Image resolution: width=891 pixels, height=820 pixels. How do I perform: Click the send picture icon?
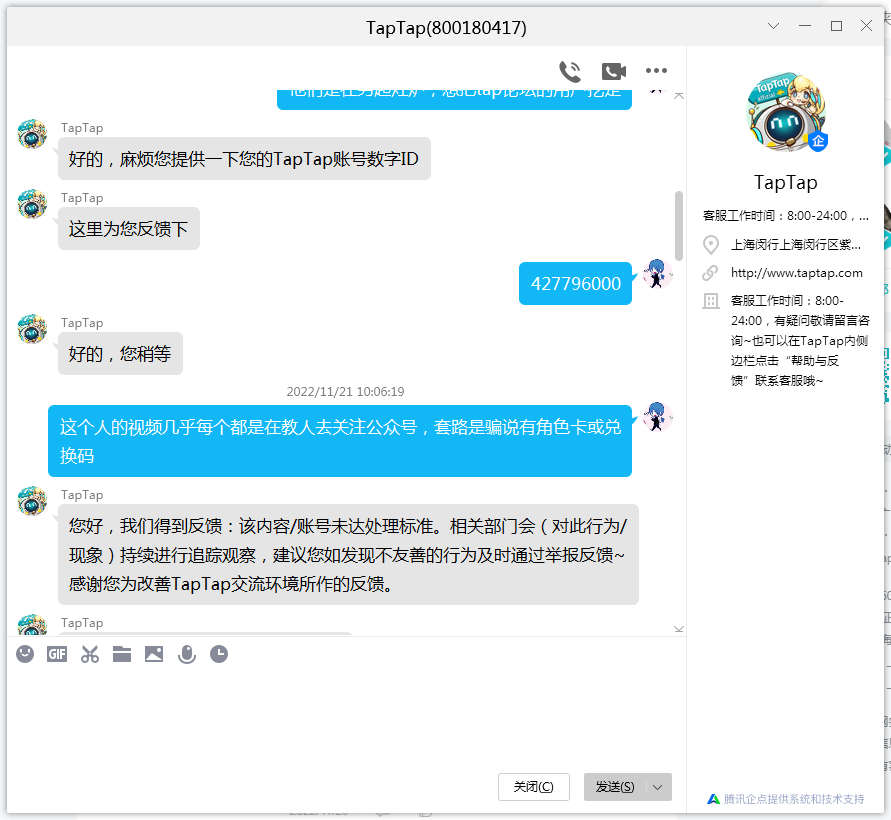click(x=154, y=654)
